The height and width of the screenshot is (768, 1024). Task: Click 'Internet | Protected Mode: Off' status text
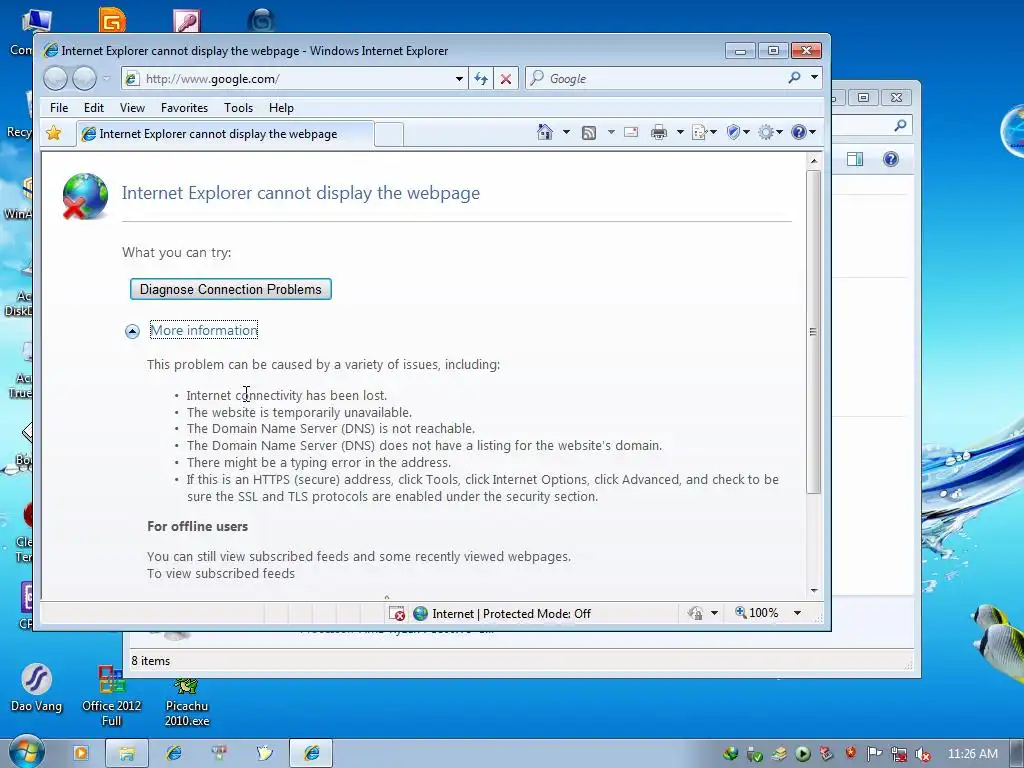(511, 614)
